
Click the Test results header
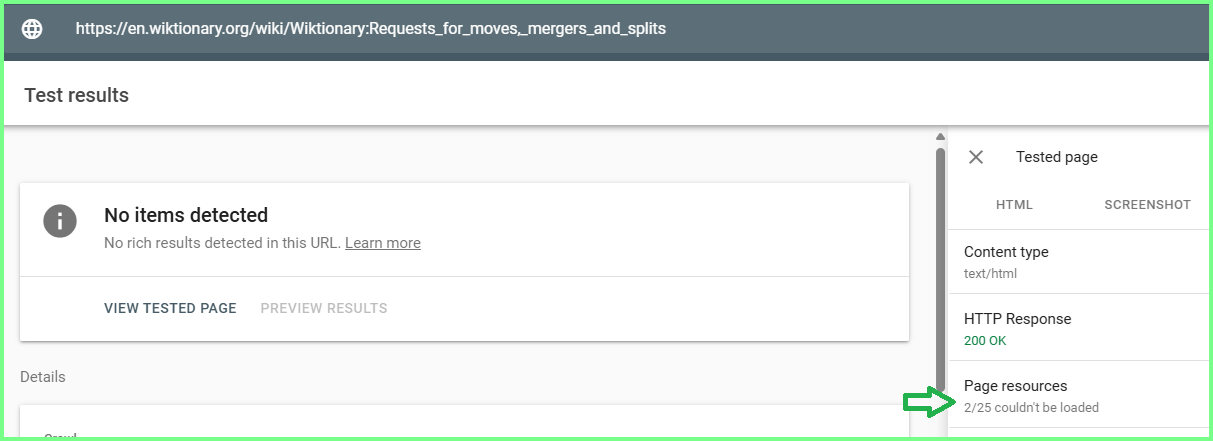click(76, 96)
